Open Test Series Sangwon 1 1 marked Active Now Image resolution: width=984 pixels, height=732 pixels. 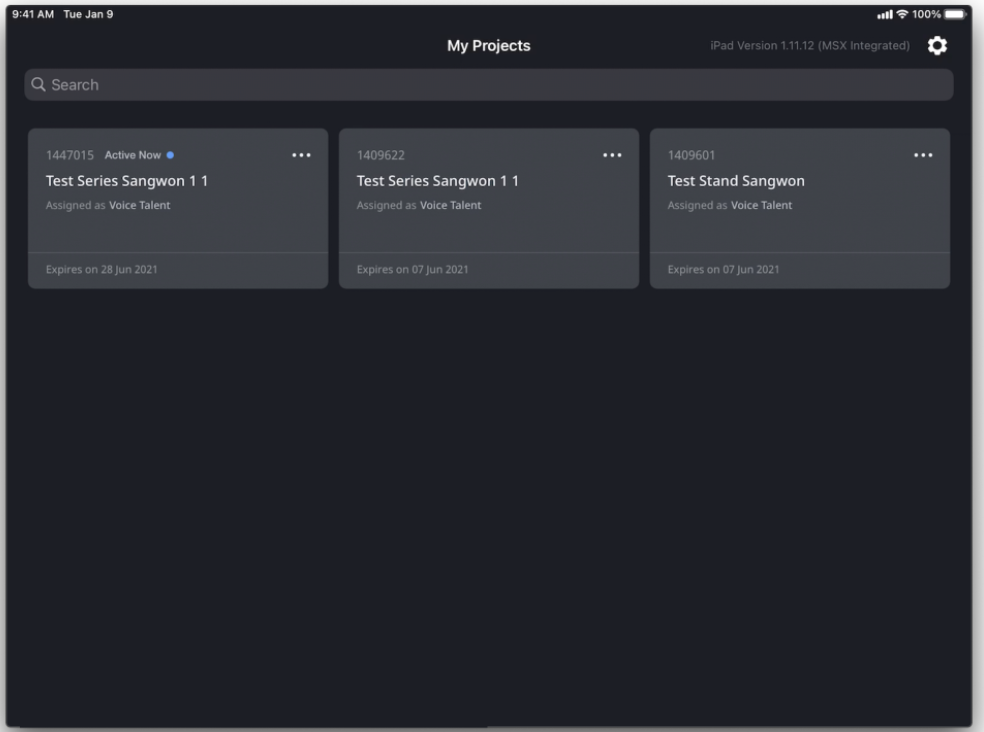click(127, 181)
